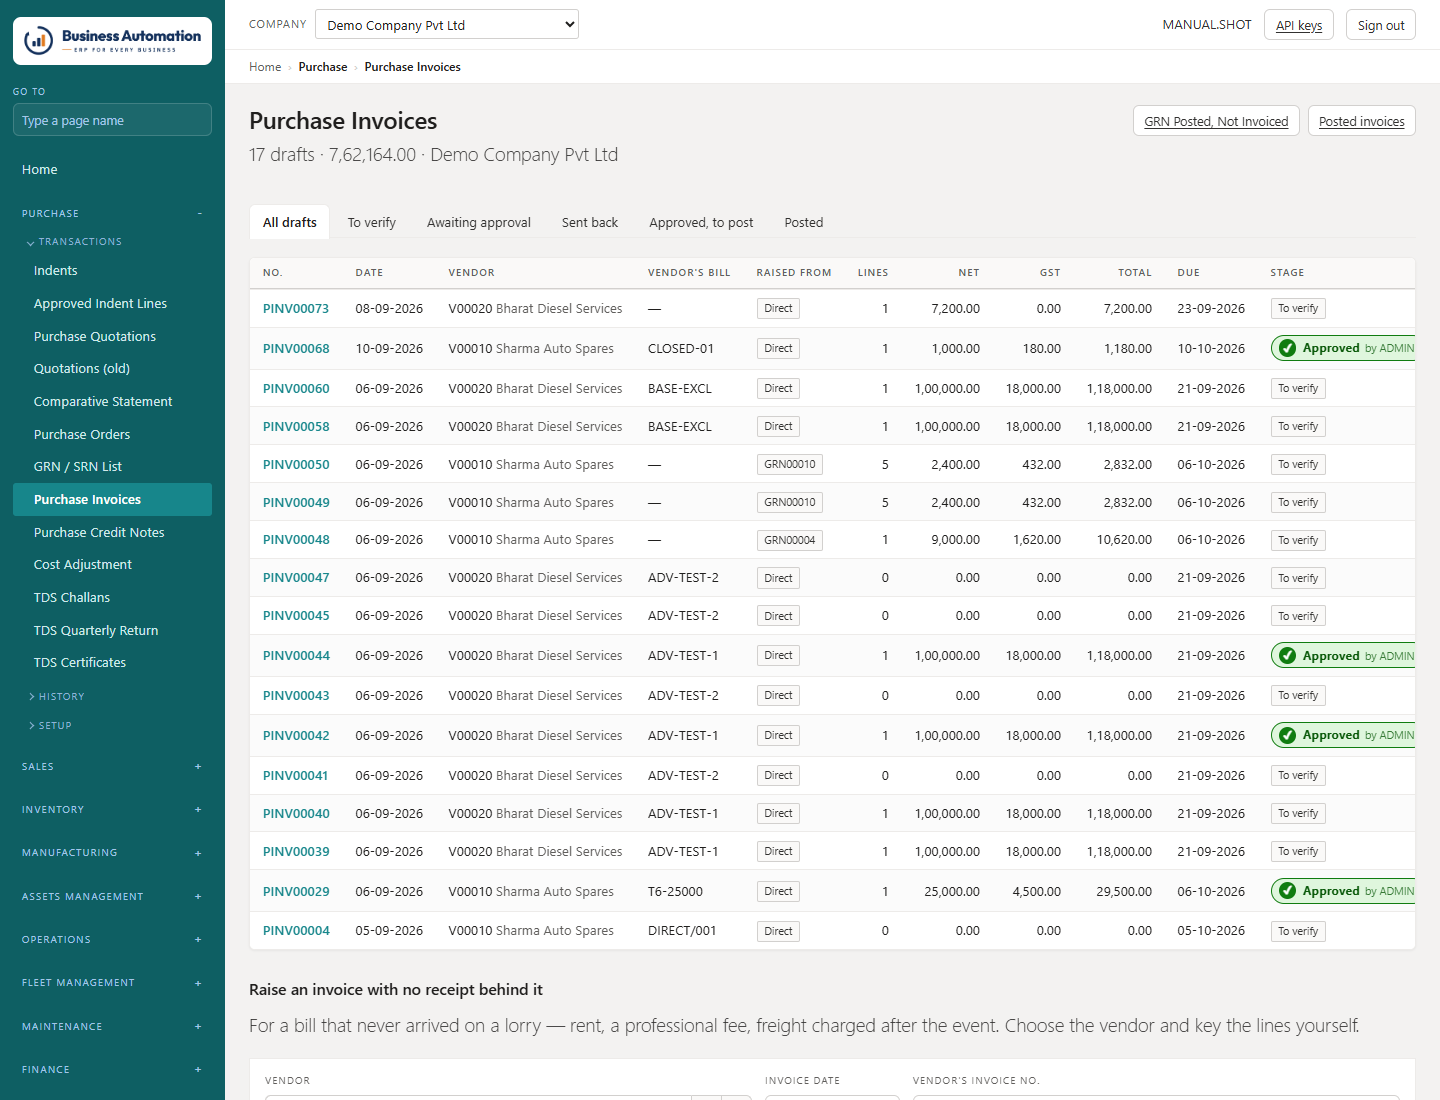
Task: Expand the Sales sidebar section
Action: coord(112,767)
